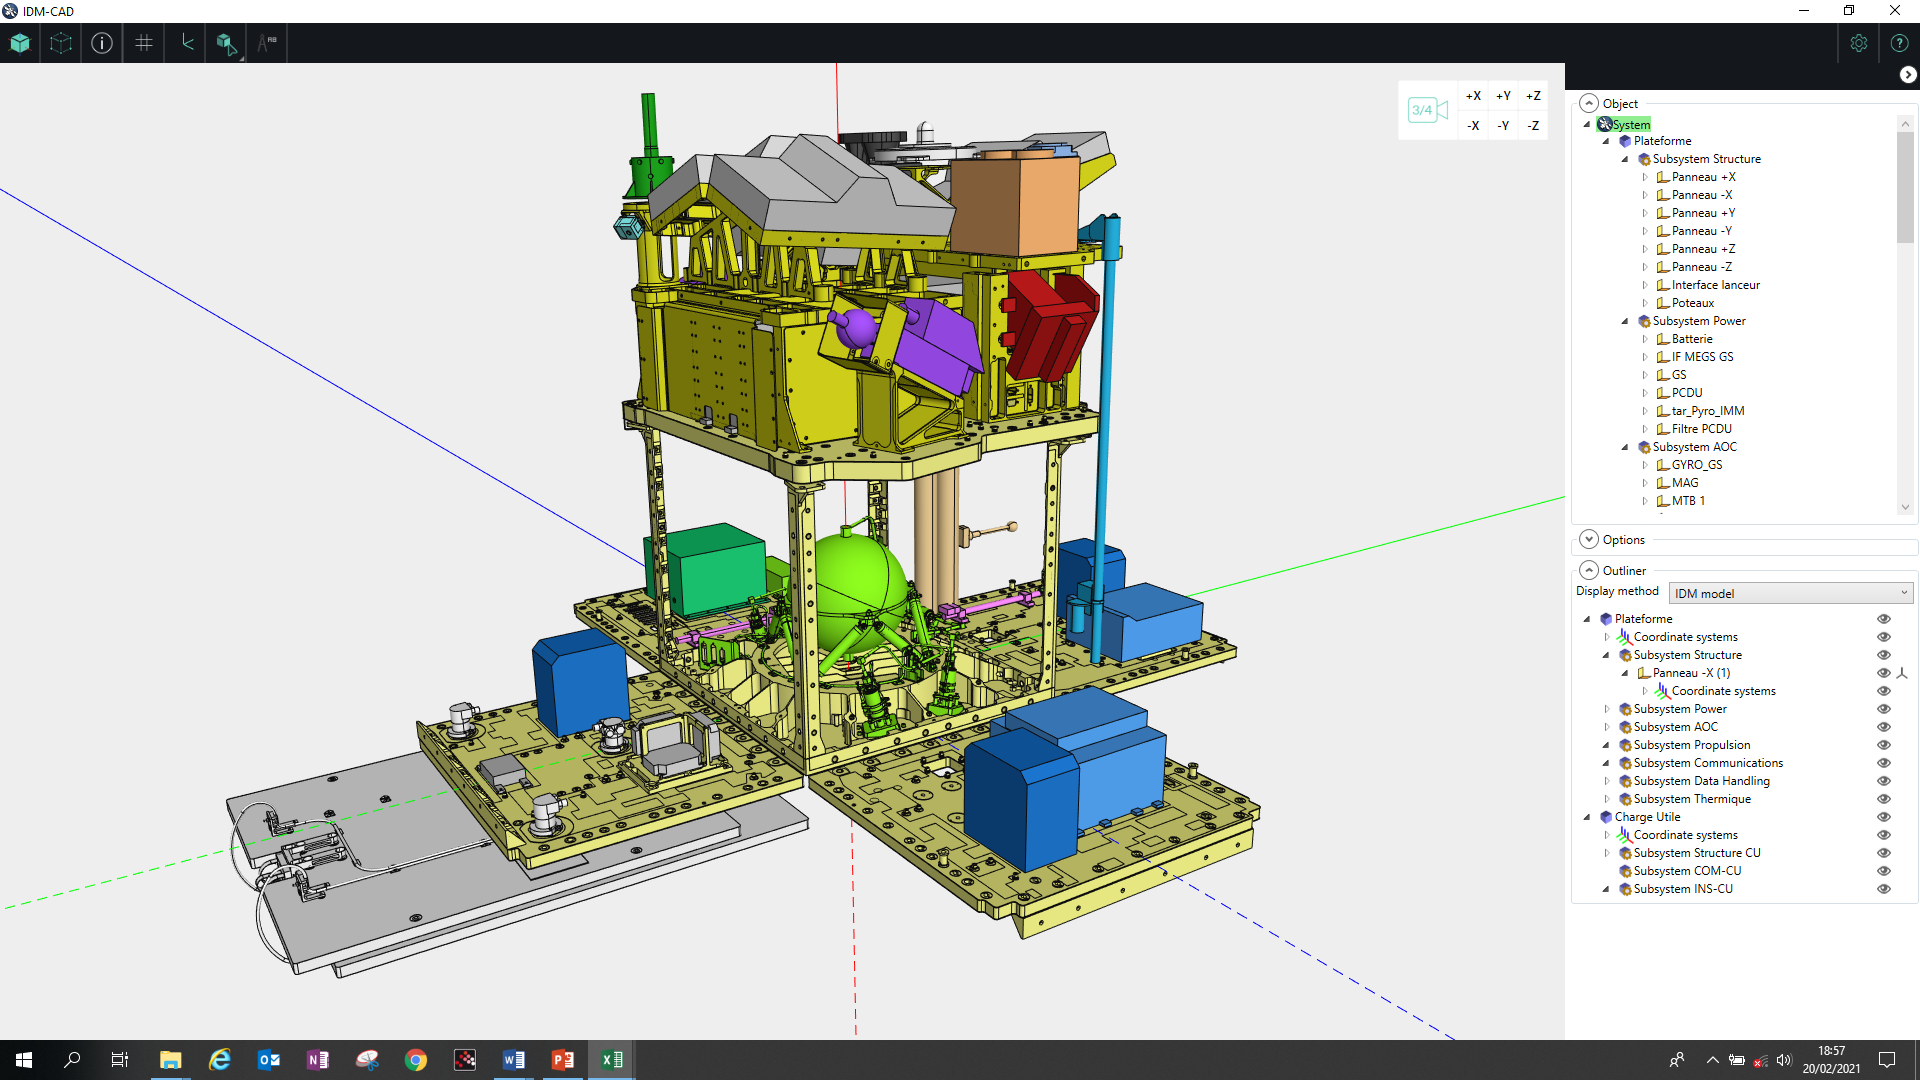Open the settings gear icon
The height and width of the screenshot is (1080, 1920).
1858,43
